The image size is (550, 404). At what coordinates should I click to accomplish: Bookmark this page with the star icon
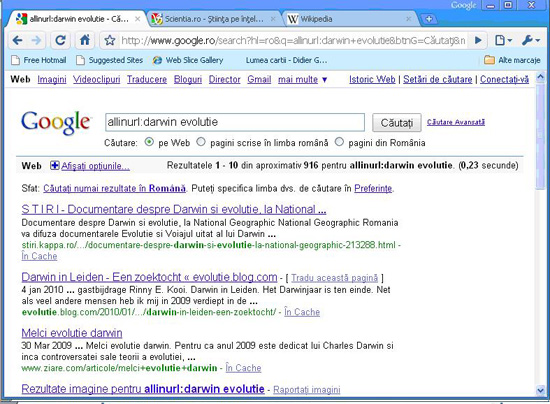point(110,41)
